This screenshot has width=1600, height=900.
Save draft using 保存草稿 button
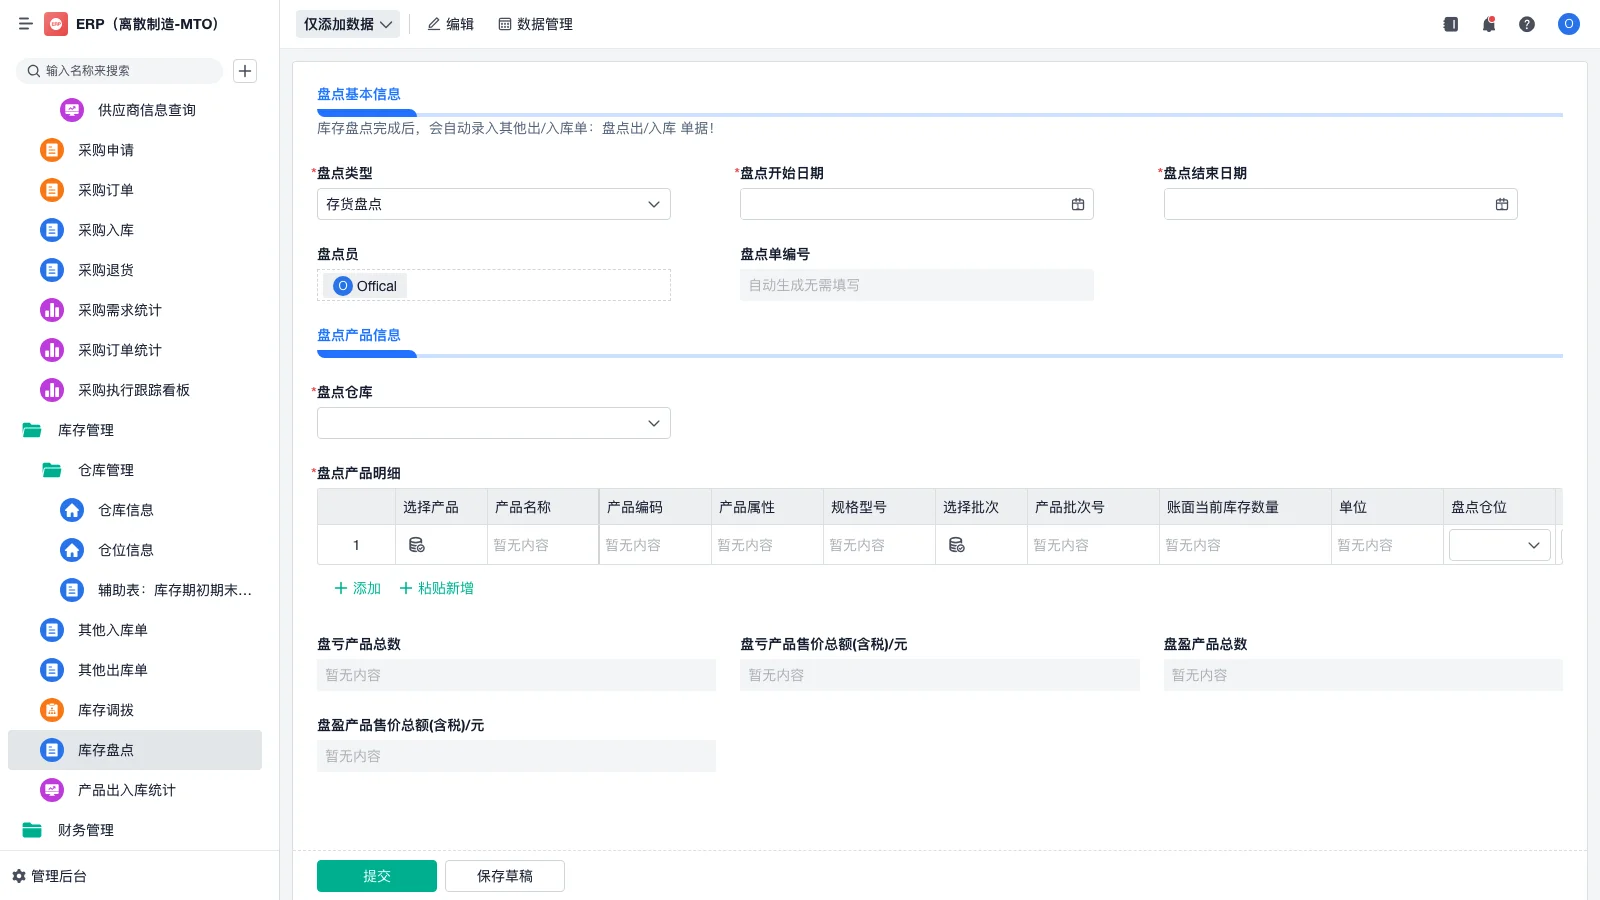504,875
